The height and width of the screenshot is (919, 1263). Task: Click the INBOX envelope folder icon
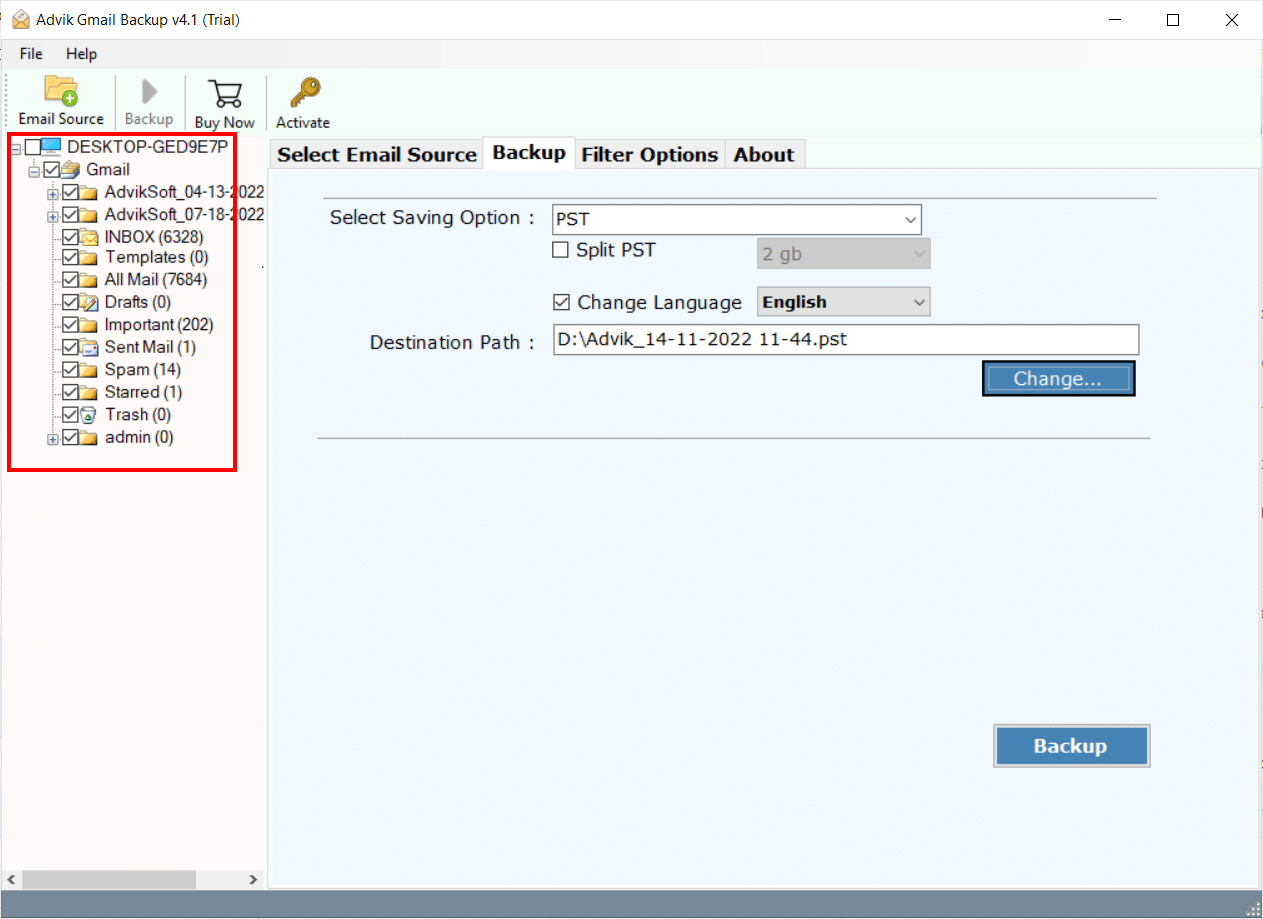click(x=89, y=237)
